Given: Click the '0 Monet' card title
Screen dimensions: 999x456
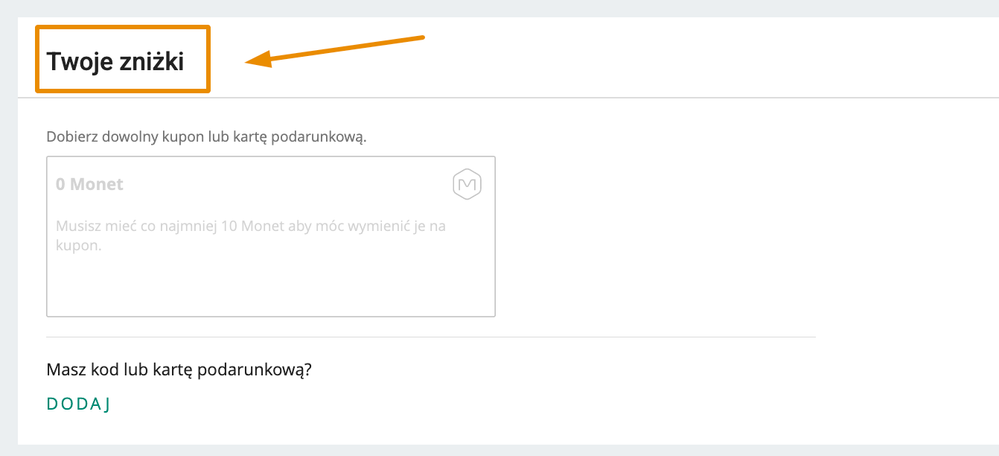Looking at the screenshot, I should coord(90,185).
